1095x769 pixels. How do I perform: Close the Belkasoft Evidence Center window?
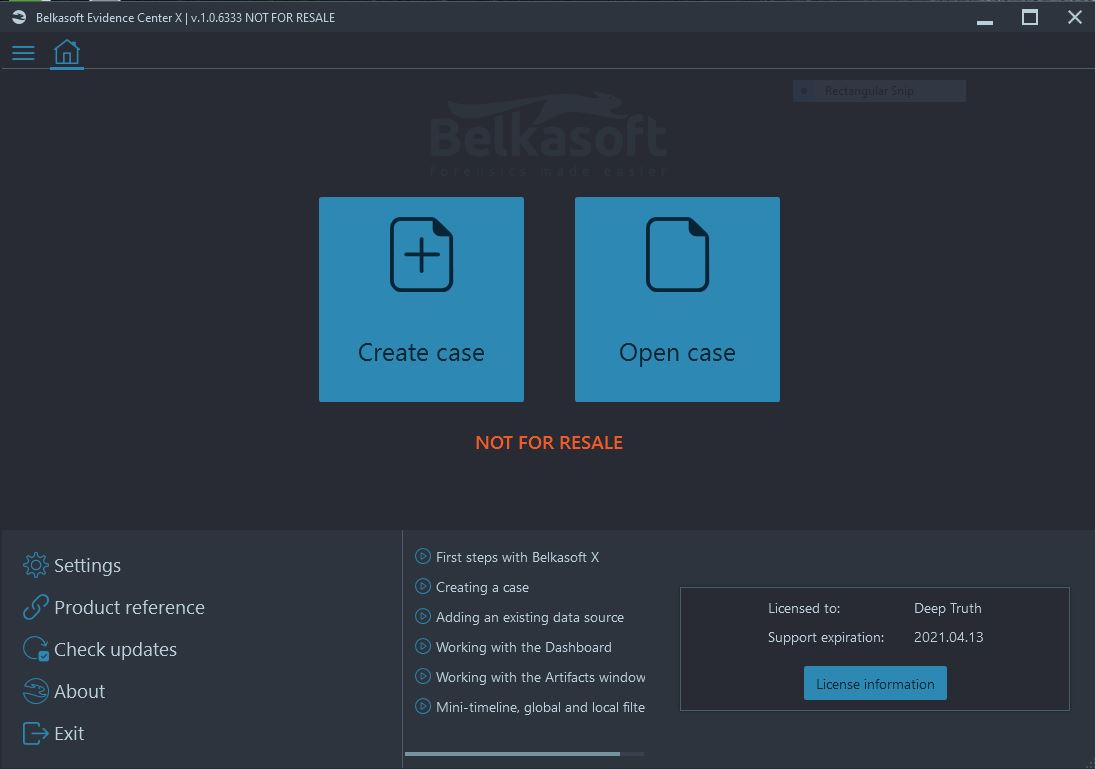pyautogui.click(x=1075, y=17)
